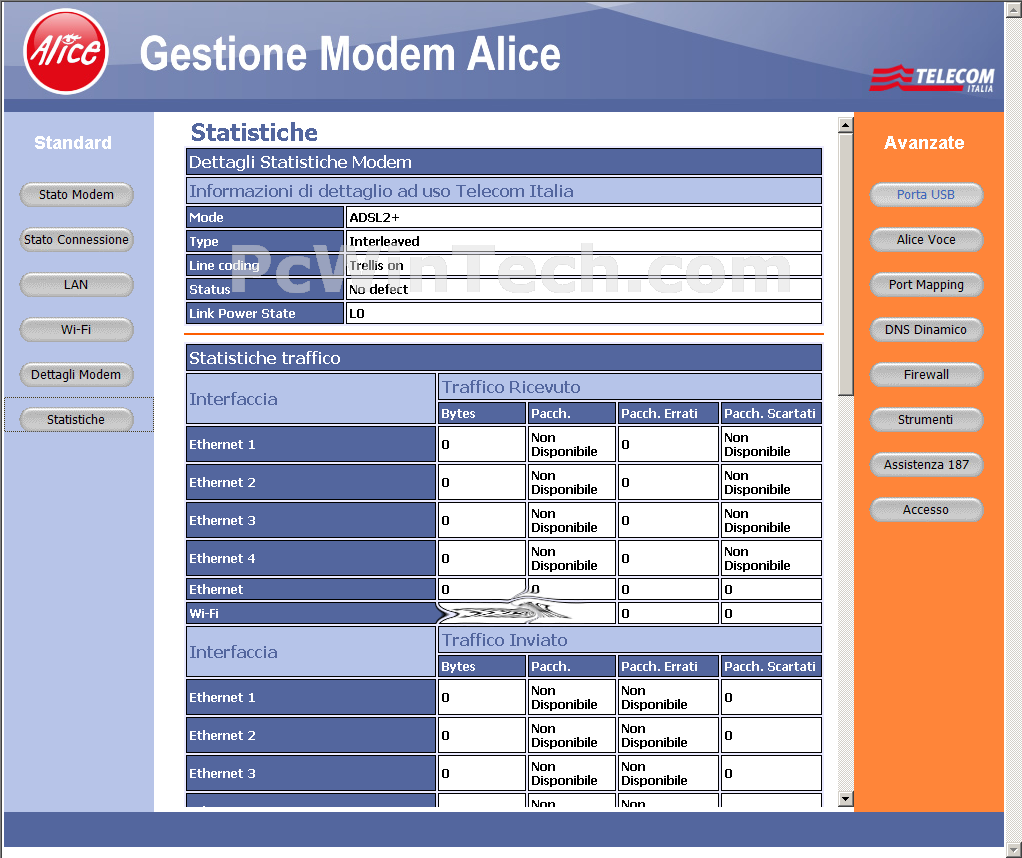Image resolution: width=1022 pixels, height=858 pixels.
Task: Open DNS Dinamico configuration
Action: tap(926, 329)
